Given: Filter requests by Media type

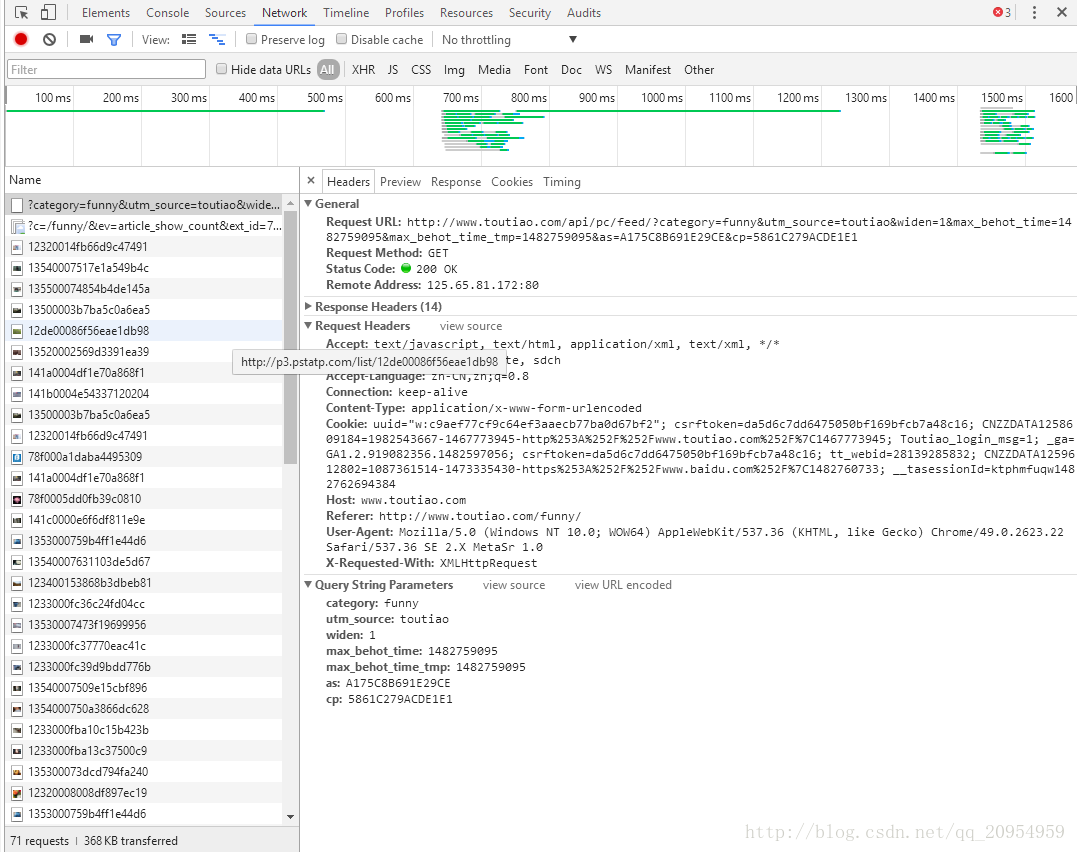Looking at the screenshot, I should (495, 69).
